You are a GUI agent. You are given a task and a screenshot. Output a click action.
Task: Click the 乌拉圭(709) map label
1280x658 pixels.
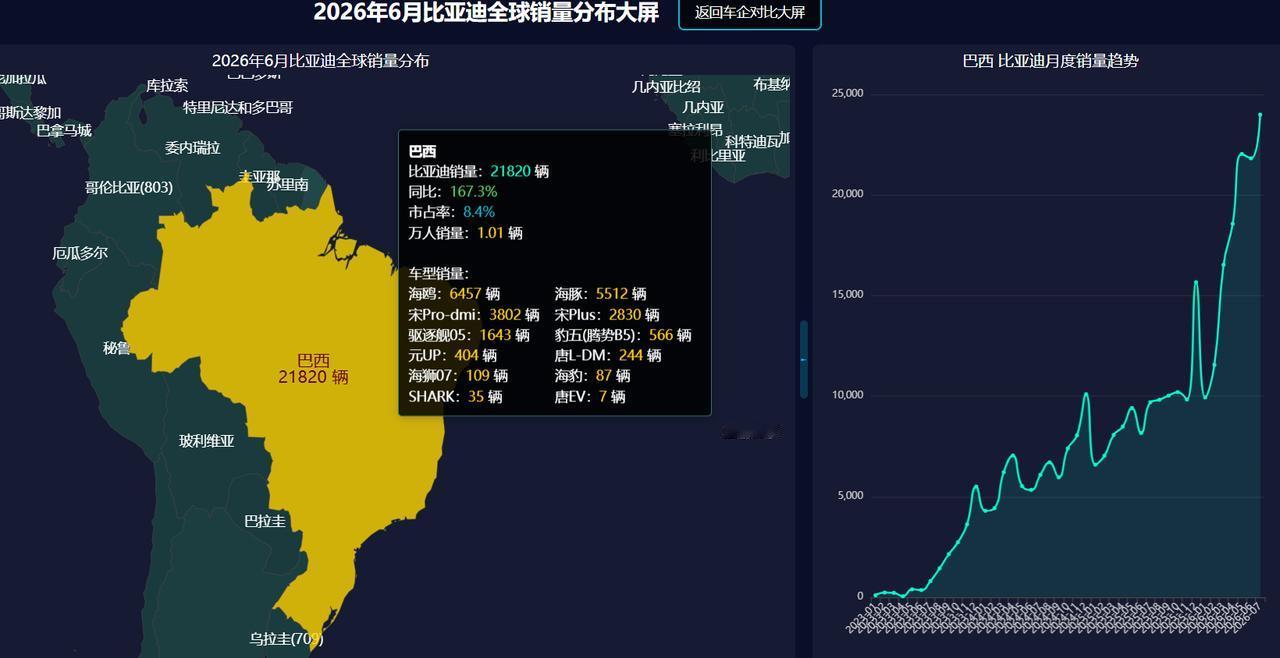tap(287, 638)
